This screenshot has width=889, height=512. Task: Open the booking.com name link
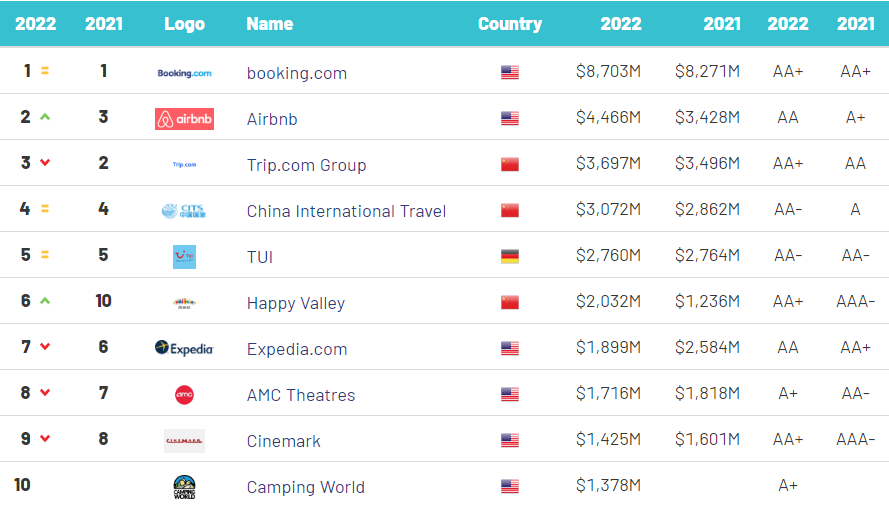coord(297,73)
